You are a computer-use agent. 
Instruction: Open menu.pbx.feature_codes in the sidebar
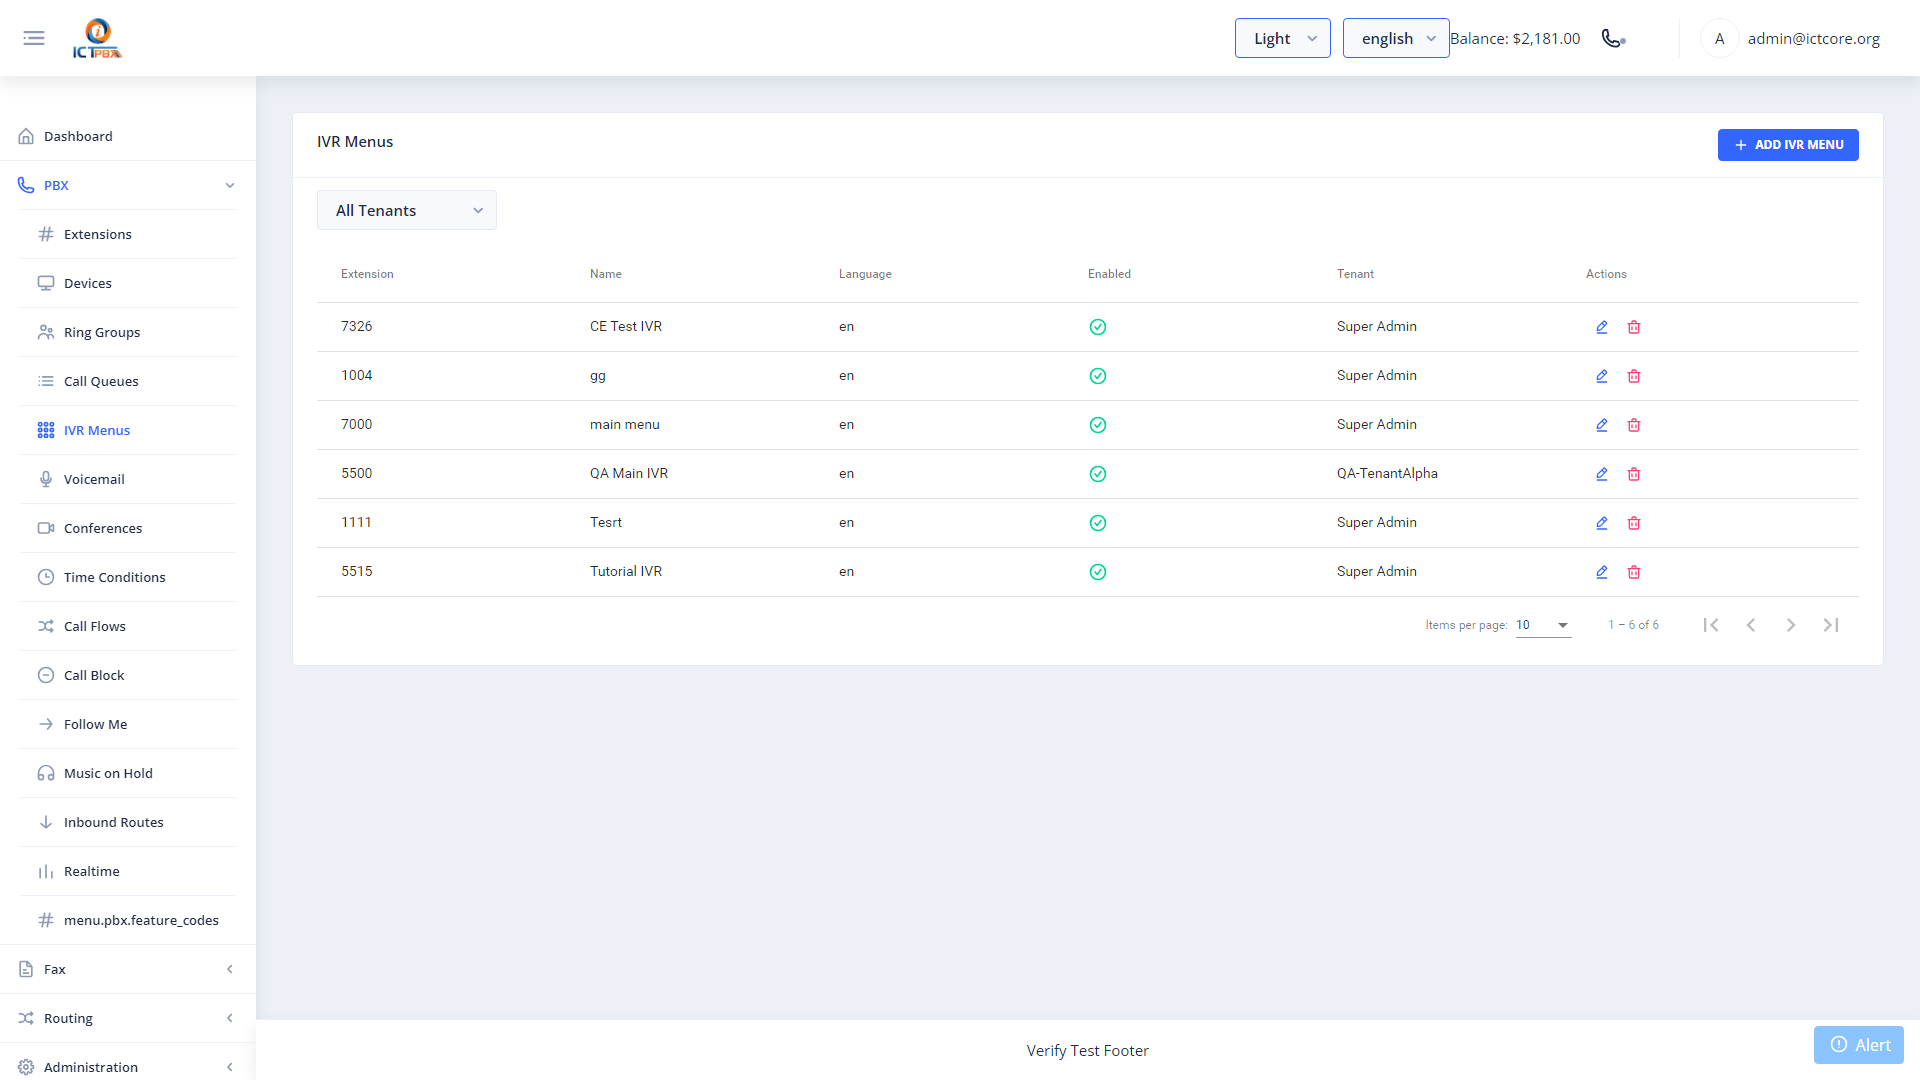[x=128, y=920]
